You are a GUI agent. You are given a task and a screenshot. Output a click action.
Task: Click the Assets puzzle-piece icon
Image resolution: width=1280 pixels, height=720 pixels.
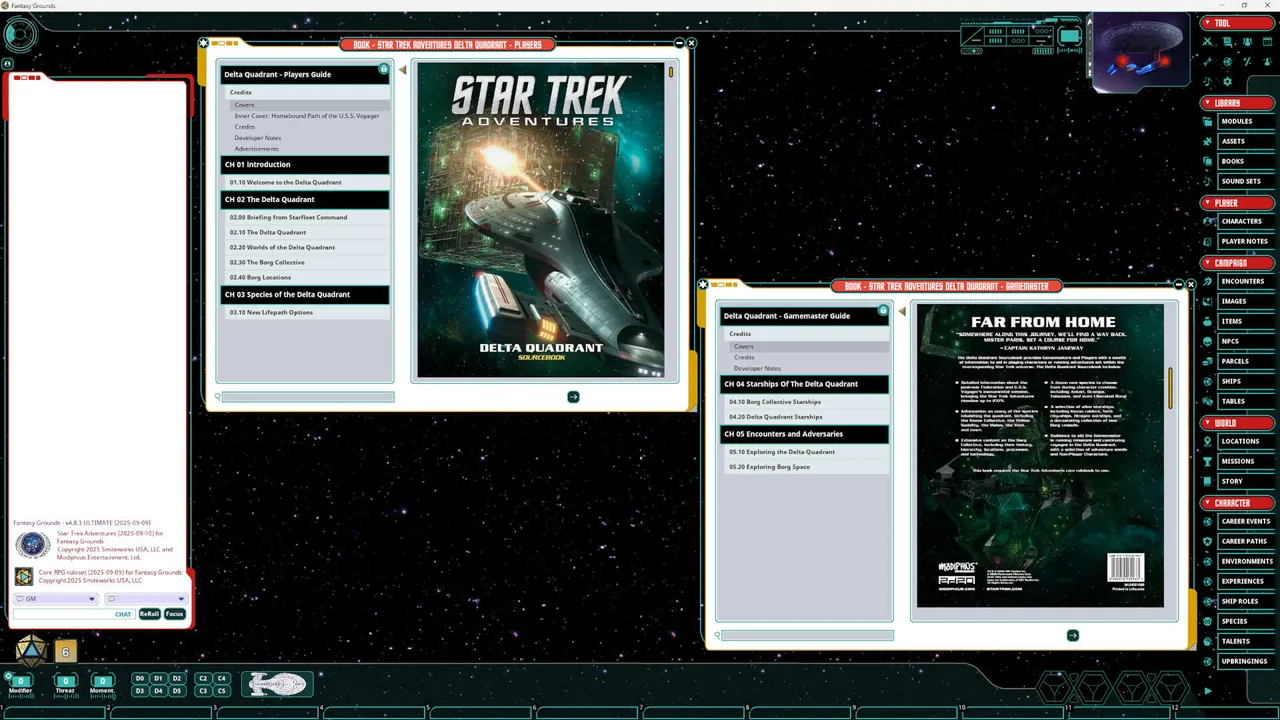[x=1208, y=141]
